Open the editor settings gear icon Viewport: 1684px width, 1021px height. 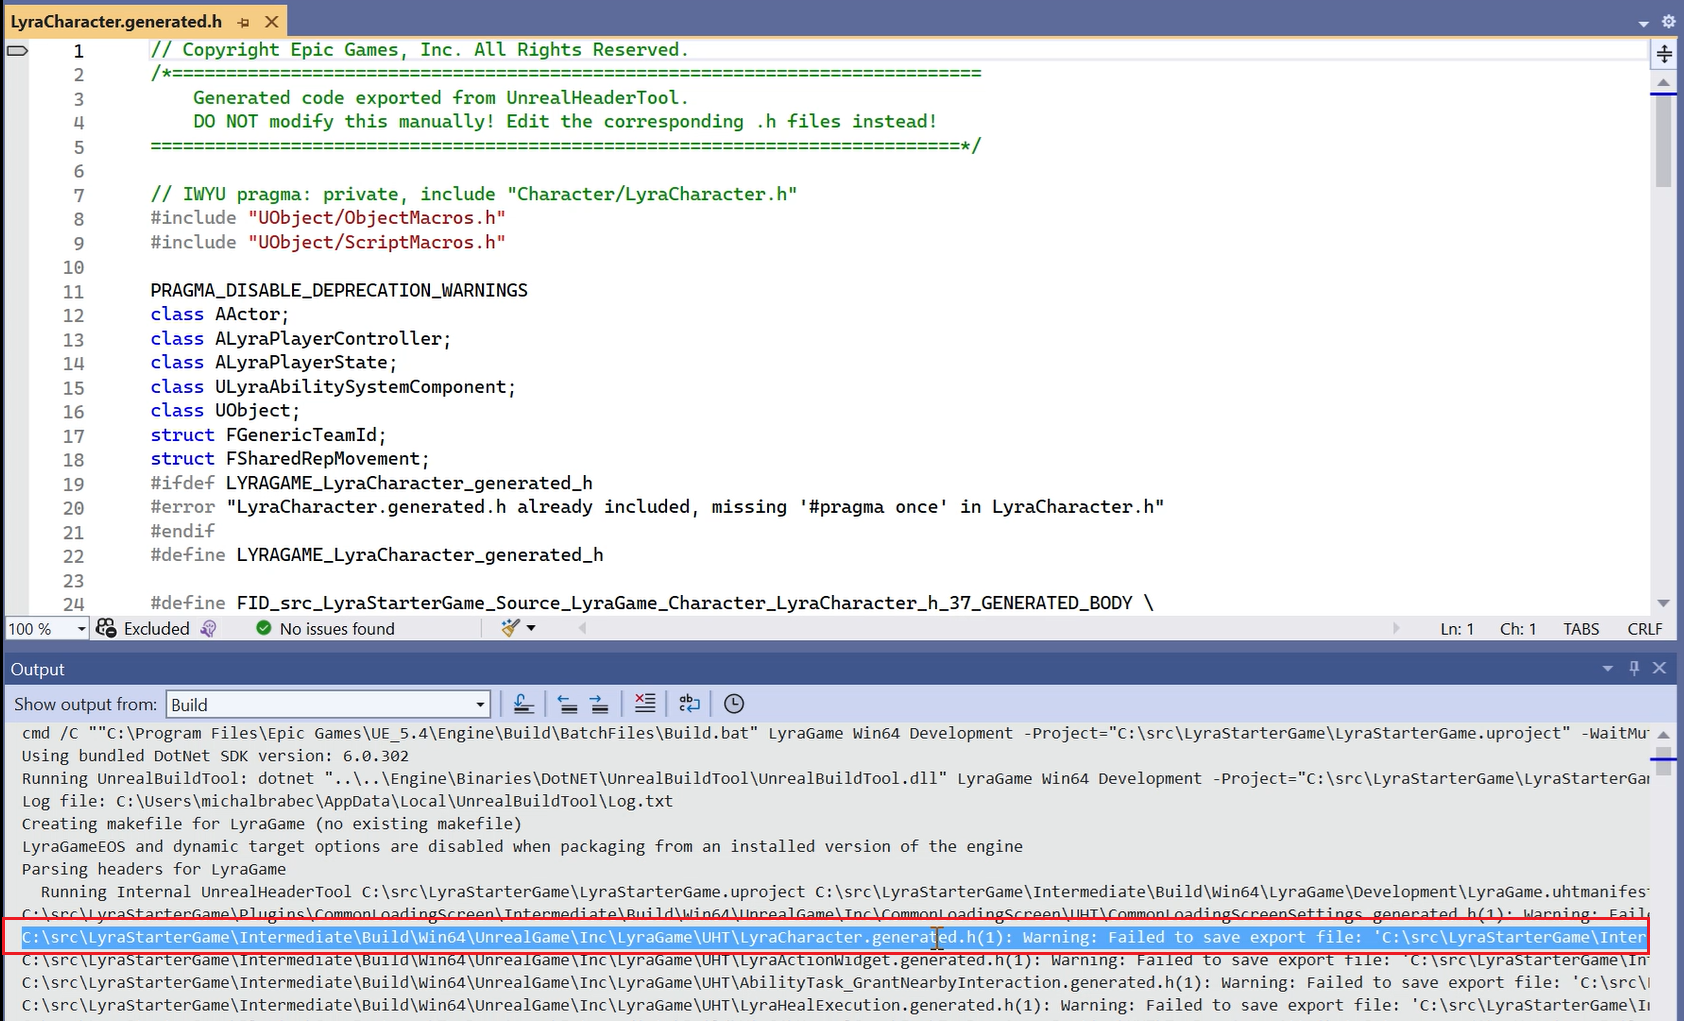[1668, 20]
